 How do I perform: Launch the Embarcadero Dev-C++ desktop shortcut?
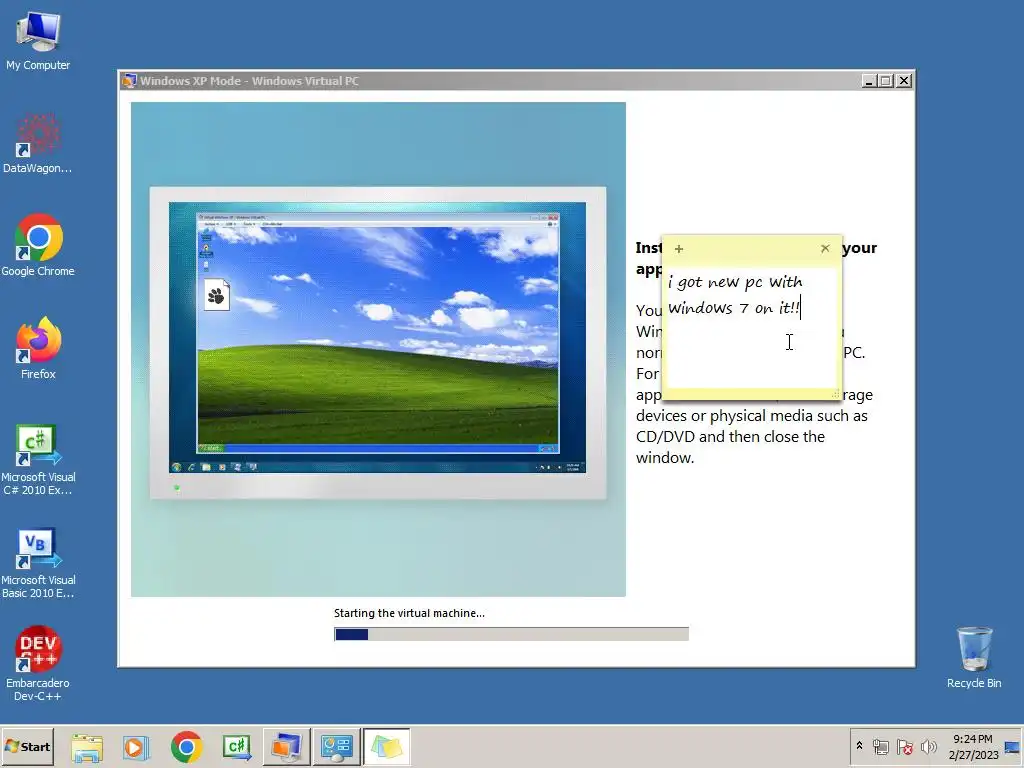pyautogui.click(x=38, y=664)
